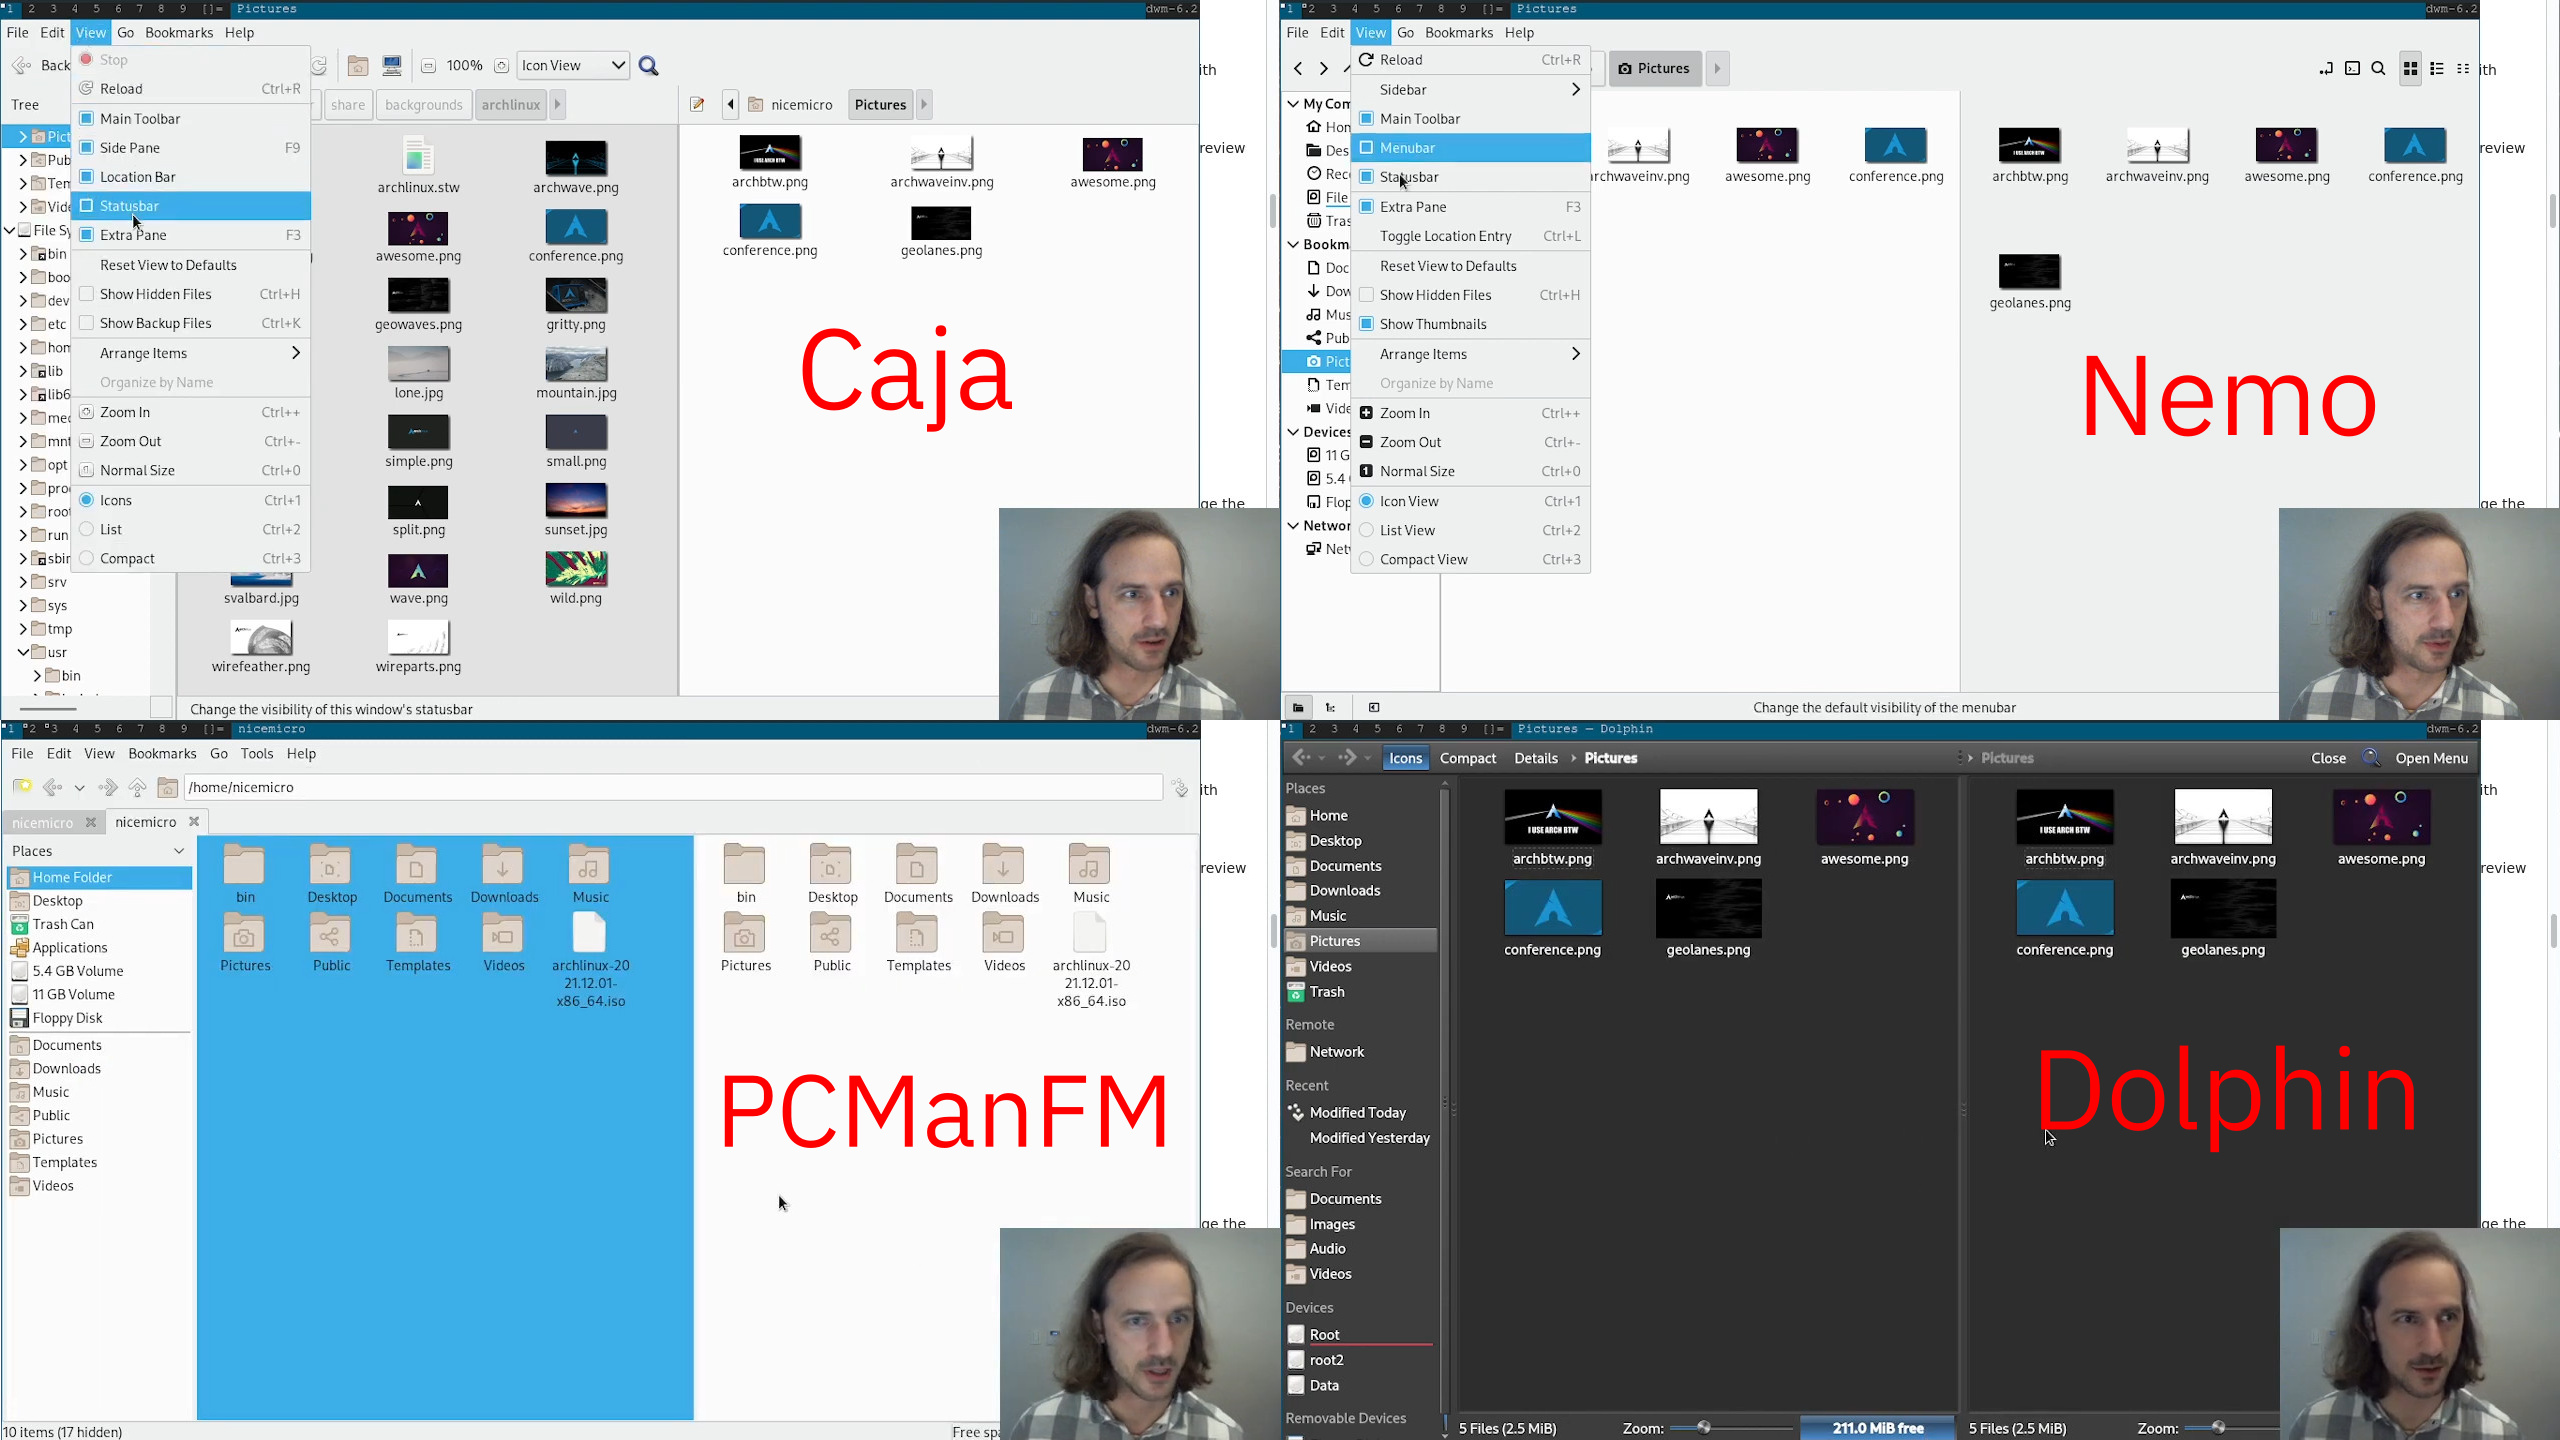Click PCManFM back arrow icon

53,787
